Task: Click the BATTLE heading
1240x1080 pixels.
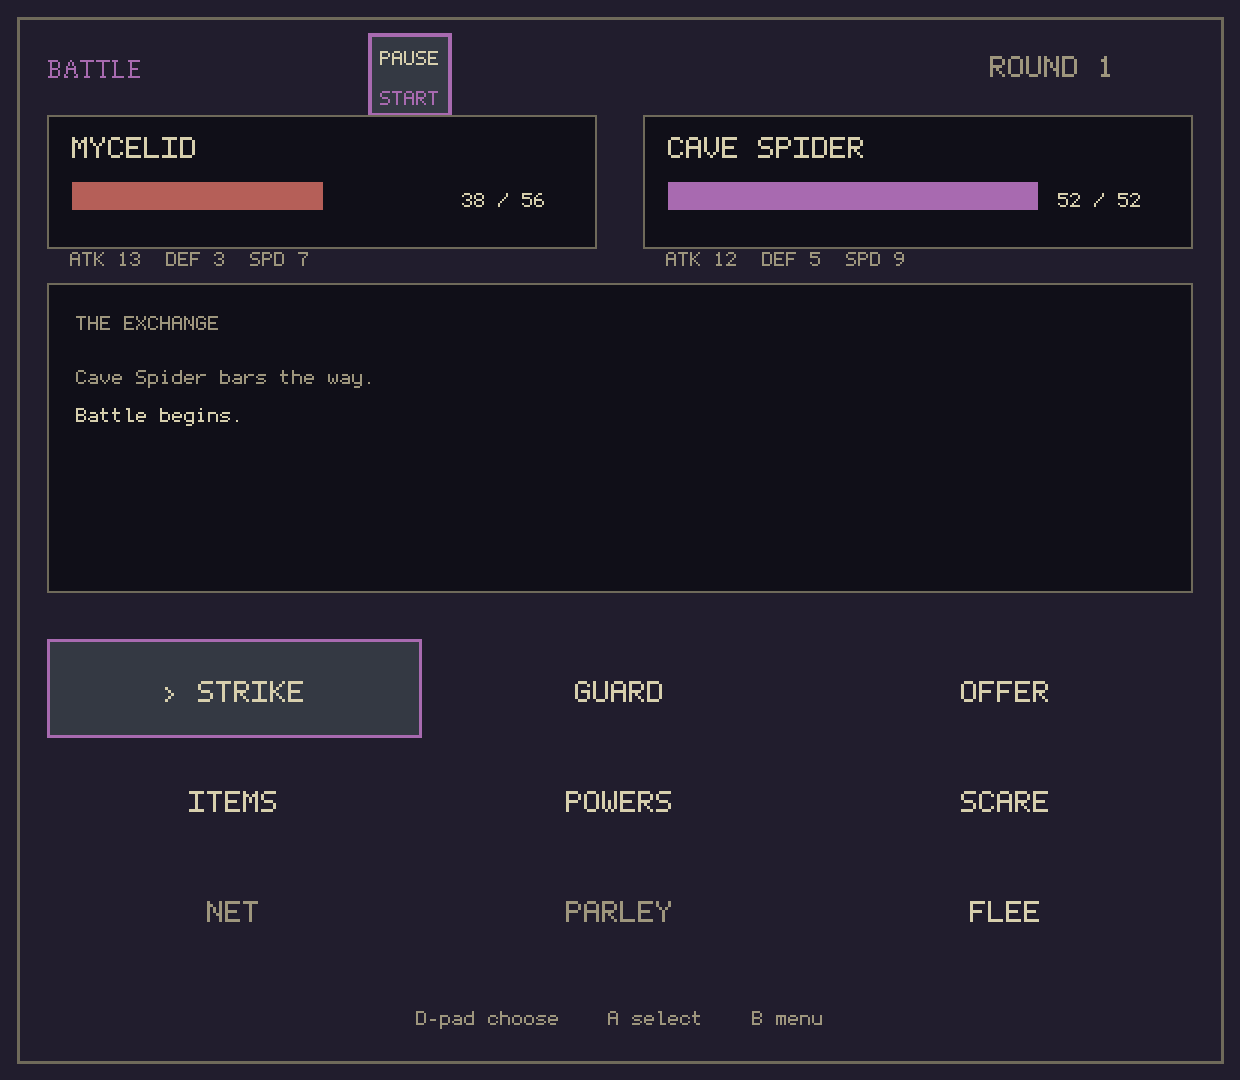Action: [94, 69]
